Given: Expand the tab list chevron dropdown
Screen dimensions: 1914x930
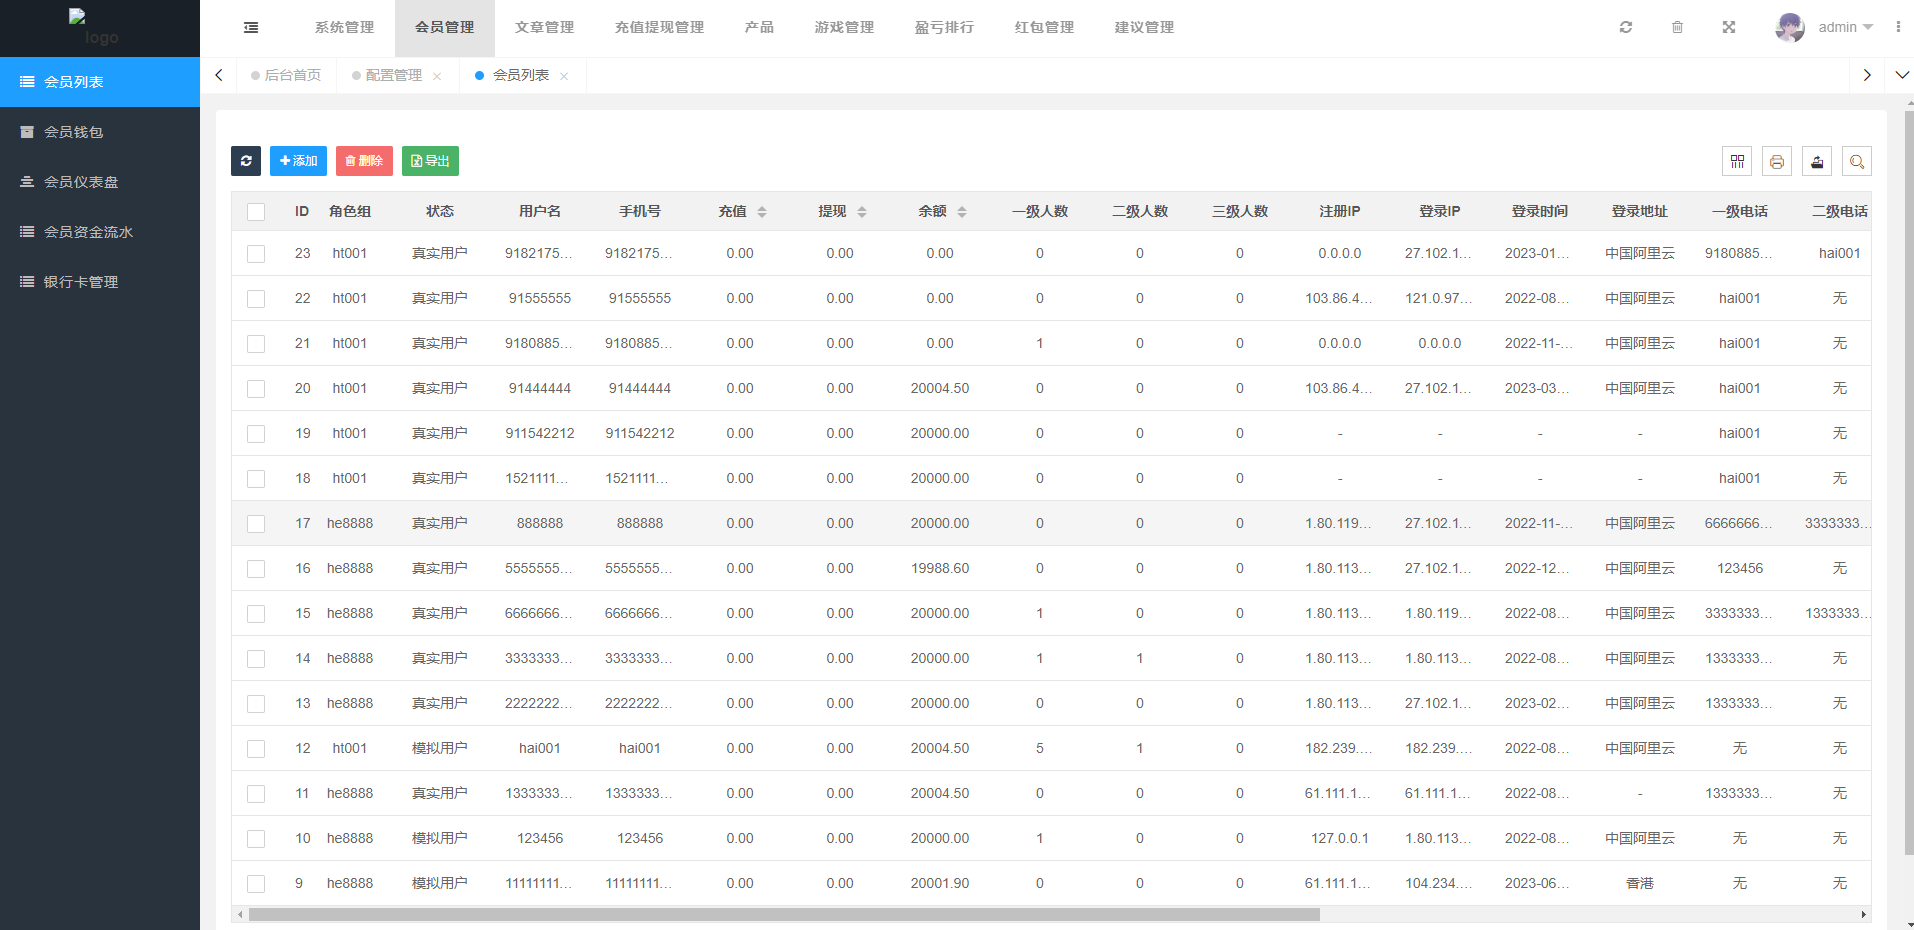Looking at the screenshot, I should coord(1901,75).
